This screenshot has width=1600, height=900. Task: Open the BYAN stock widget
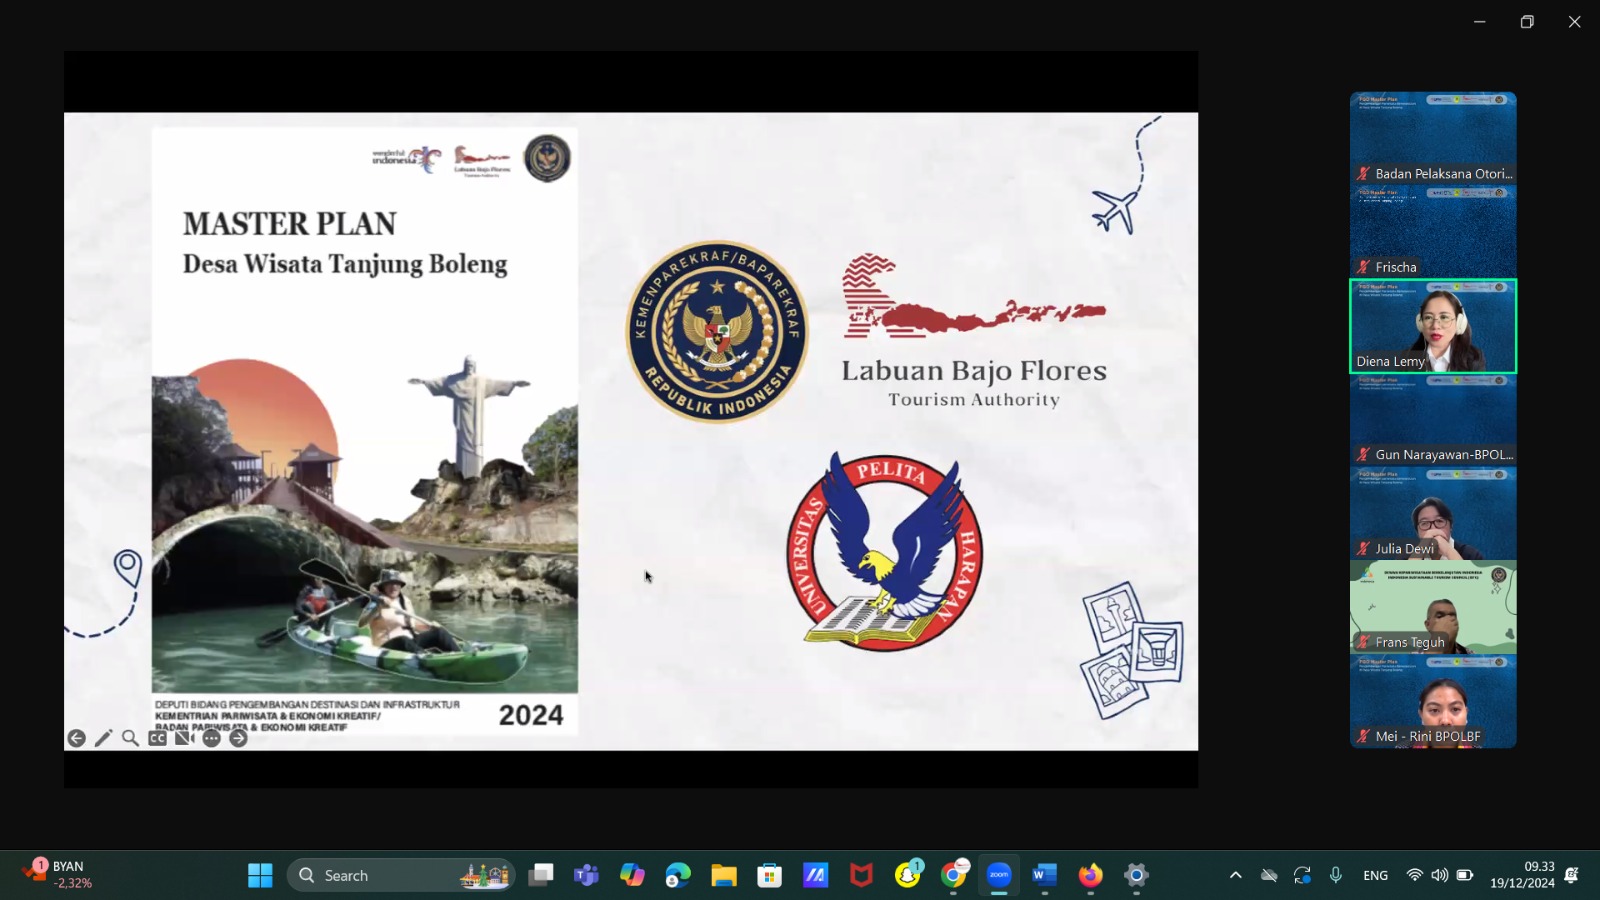pos(58,874)
